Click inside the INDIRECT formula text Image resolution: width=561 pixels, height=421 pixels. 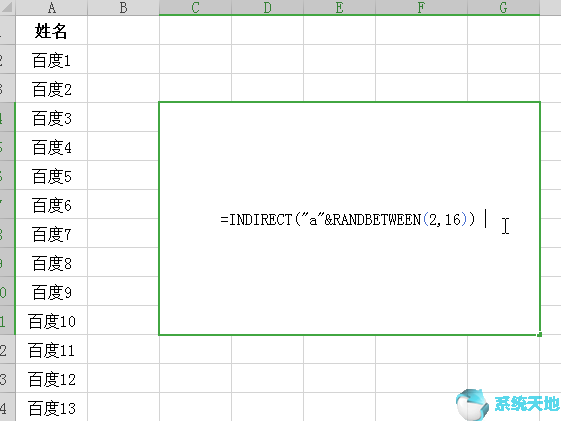[x=348, y=219]
